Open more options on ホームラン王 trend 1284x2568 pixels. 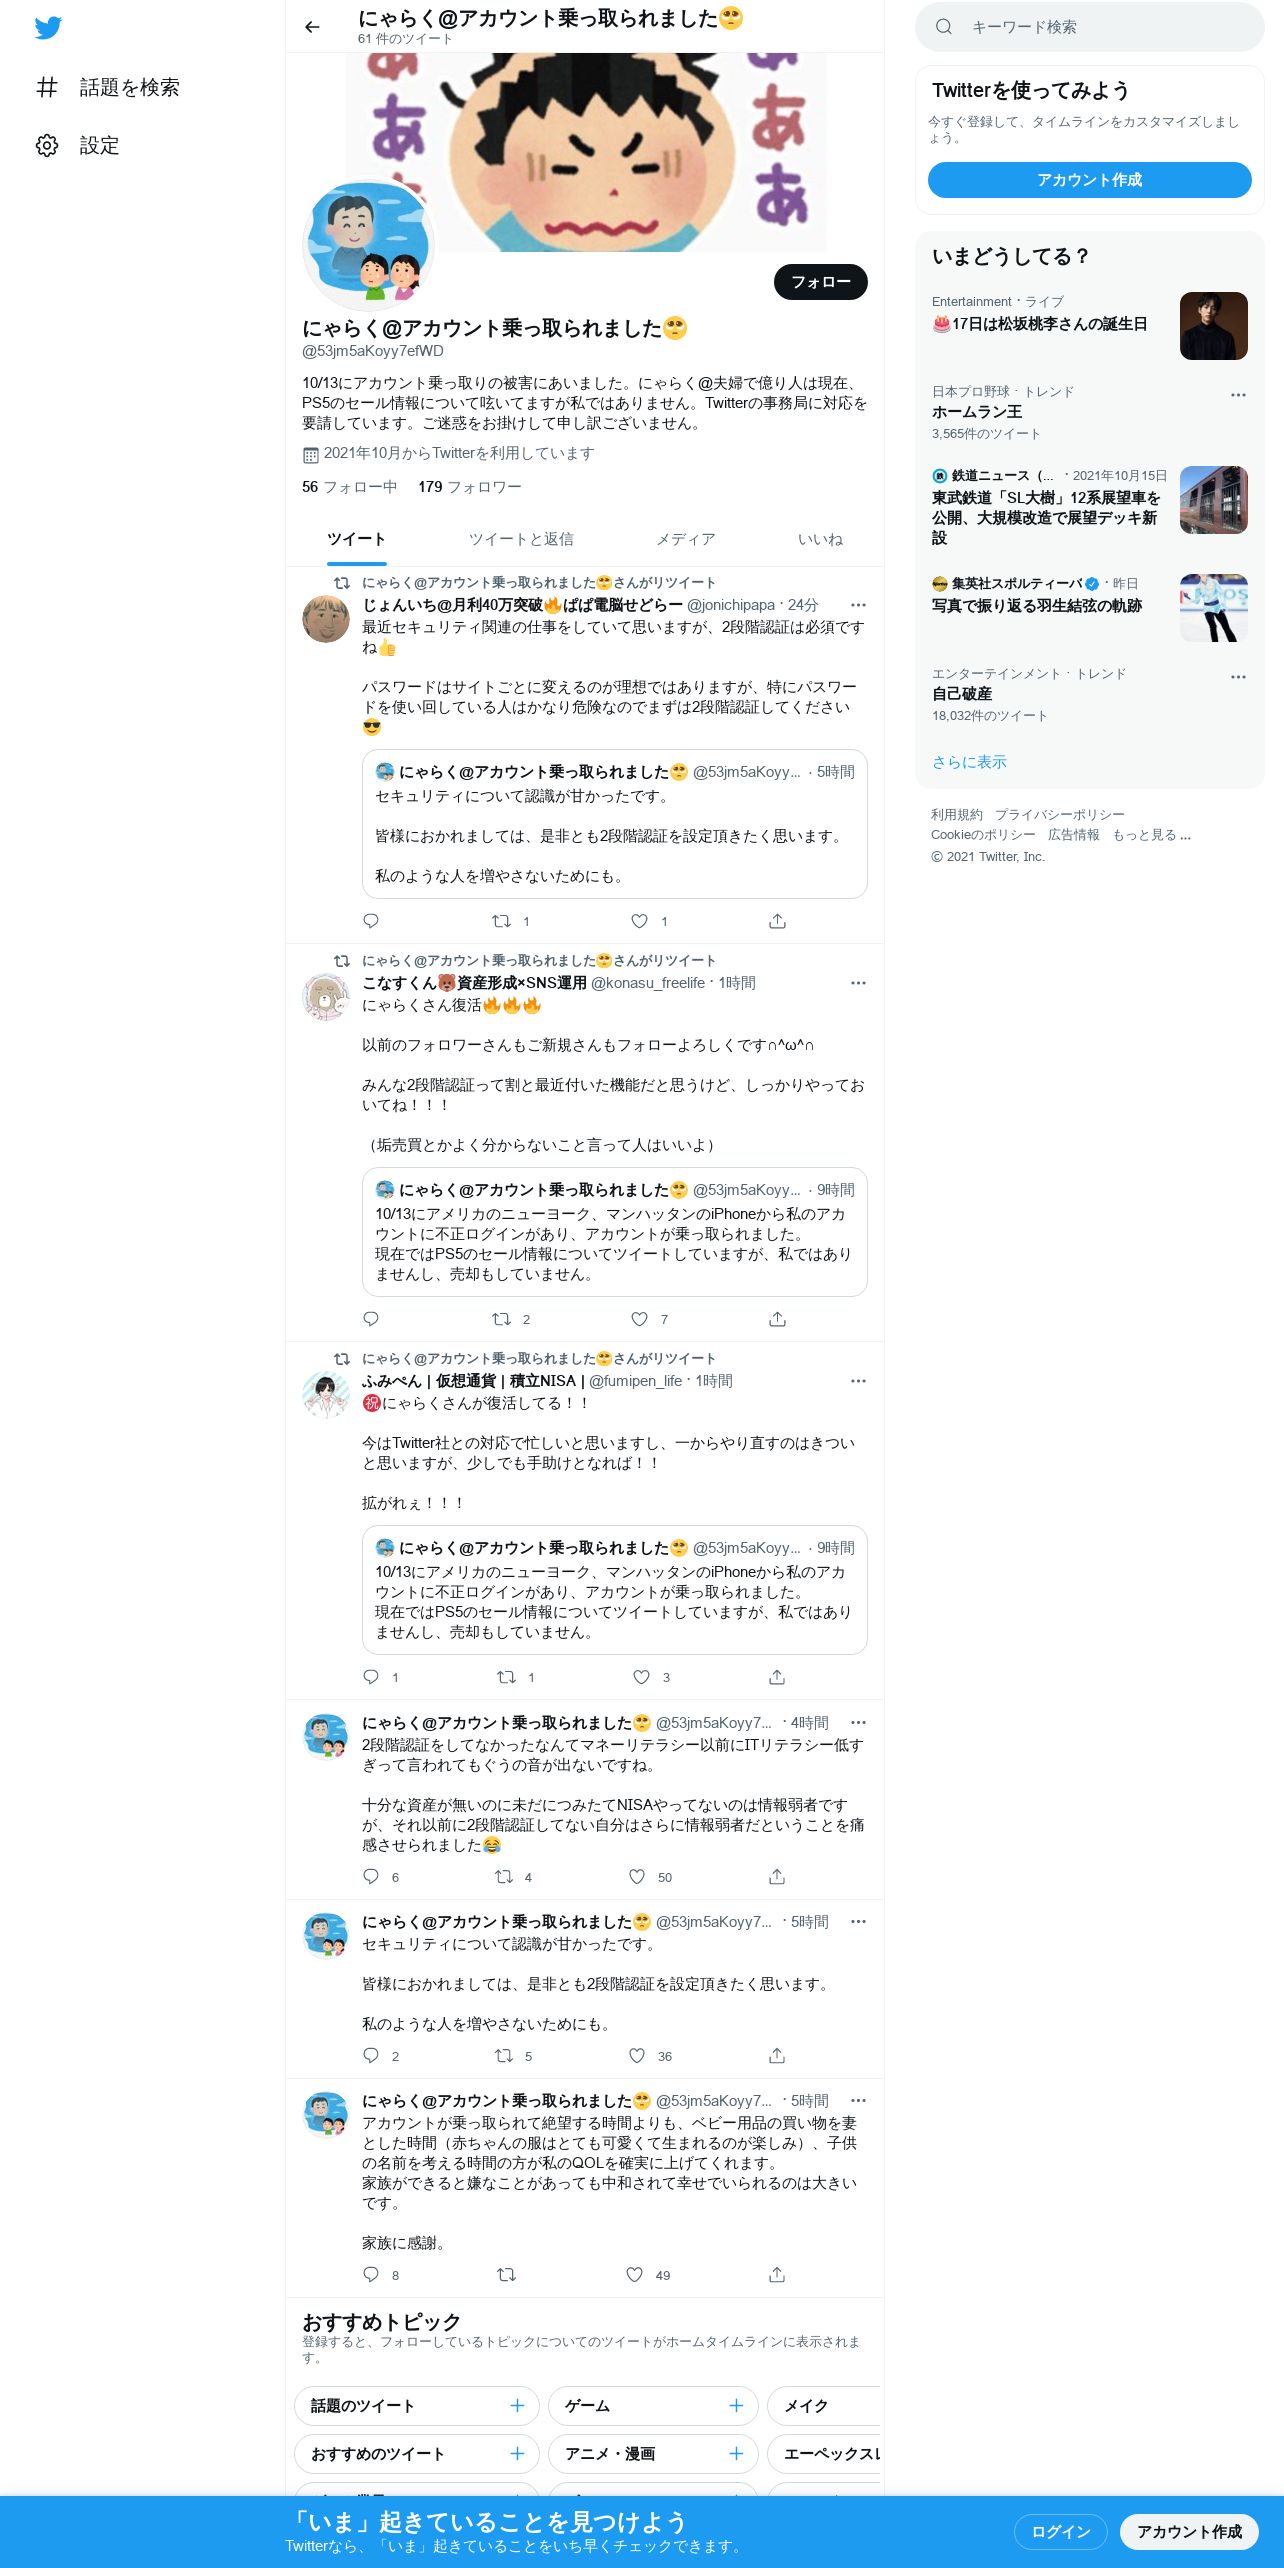pyautogui.click(x=1238, y=395)
